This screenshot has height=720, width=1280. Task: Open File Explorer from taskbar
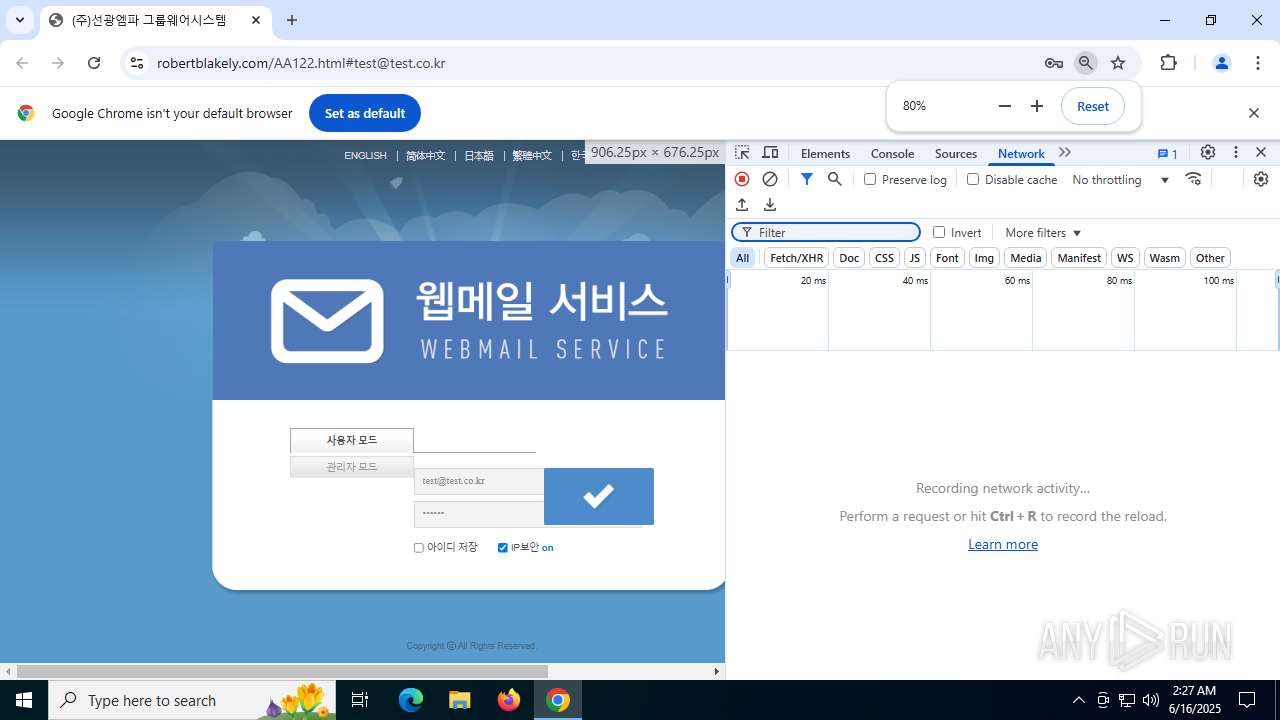(459, 700)
